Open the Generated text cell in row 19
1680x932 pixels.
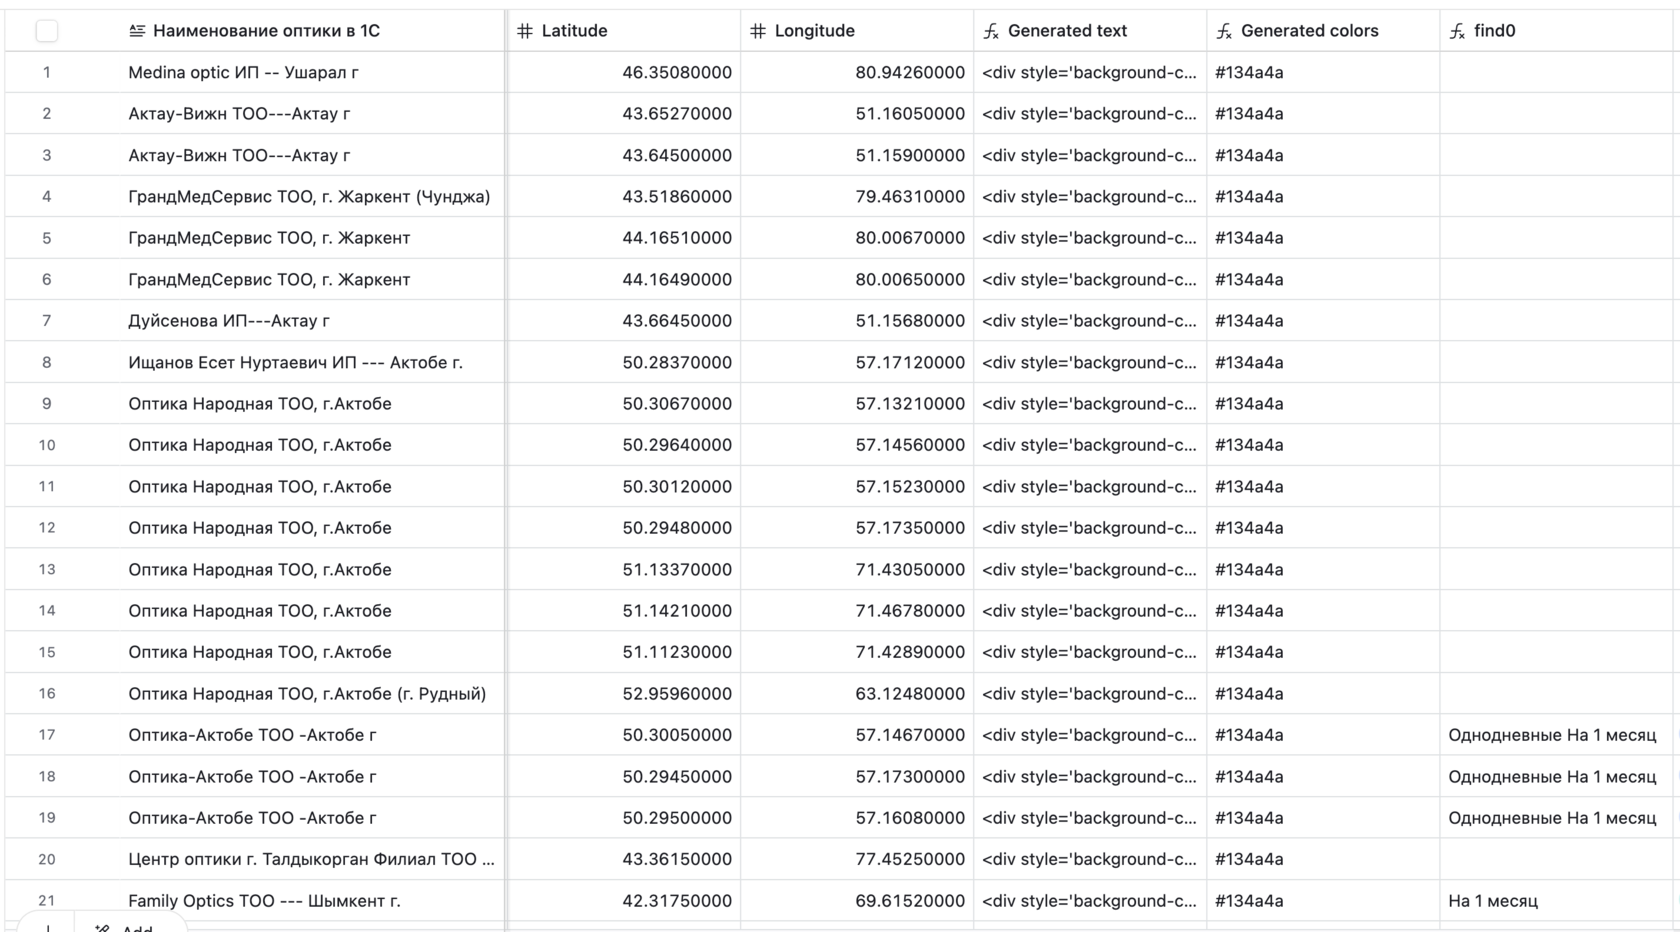coord(1089,818)
